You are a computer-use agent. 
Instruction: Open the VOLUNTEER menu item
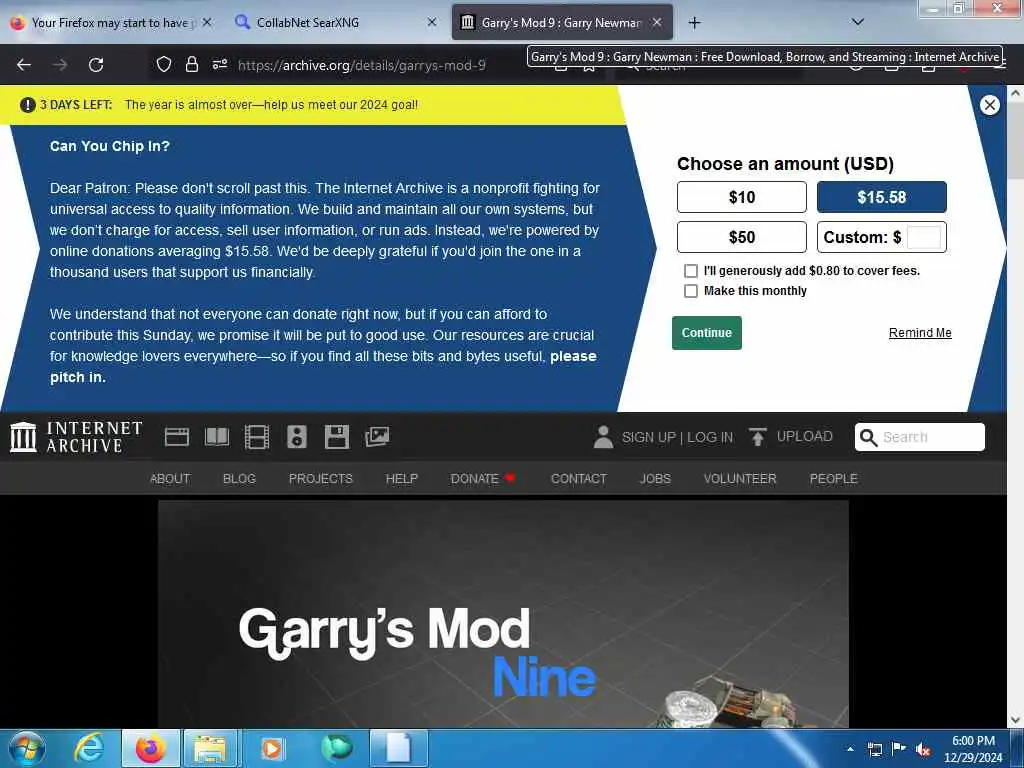click(x=740, y=479)
